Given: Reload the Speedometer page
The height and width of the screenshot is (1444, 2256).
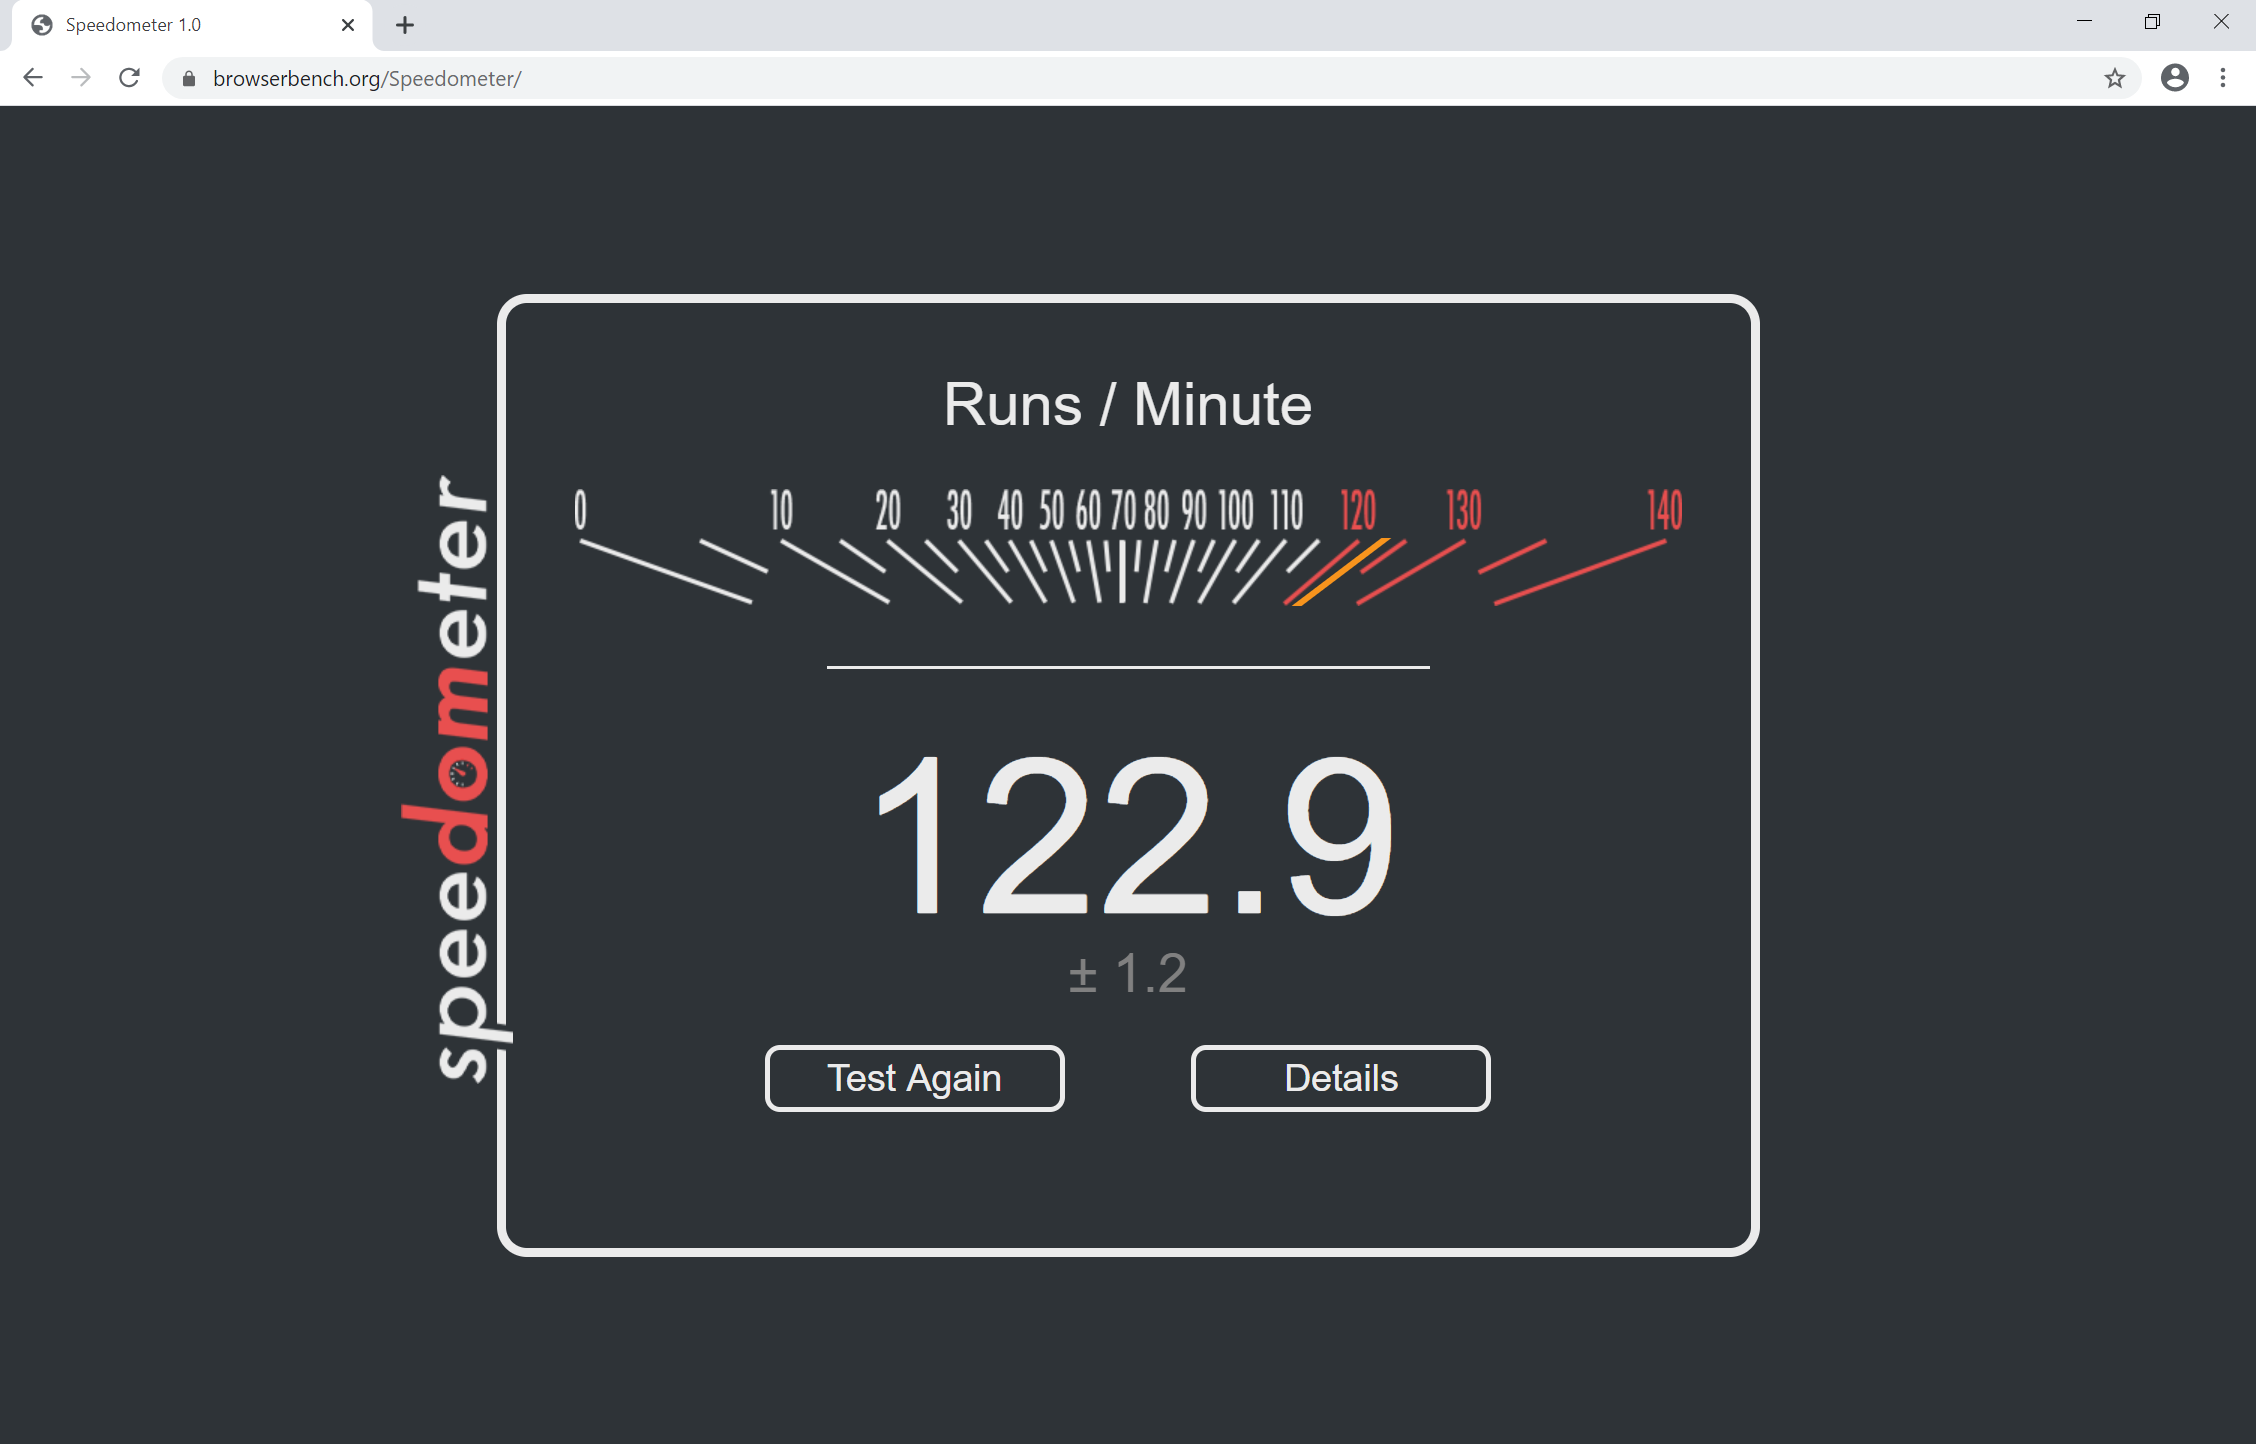Looking at the screenshot, I should tap(129, 78).
